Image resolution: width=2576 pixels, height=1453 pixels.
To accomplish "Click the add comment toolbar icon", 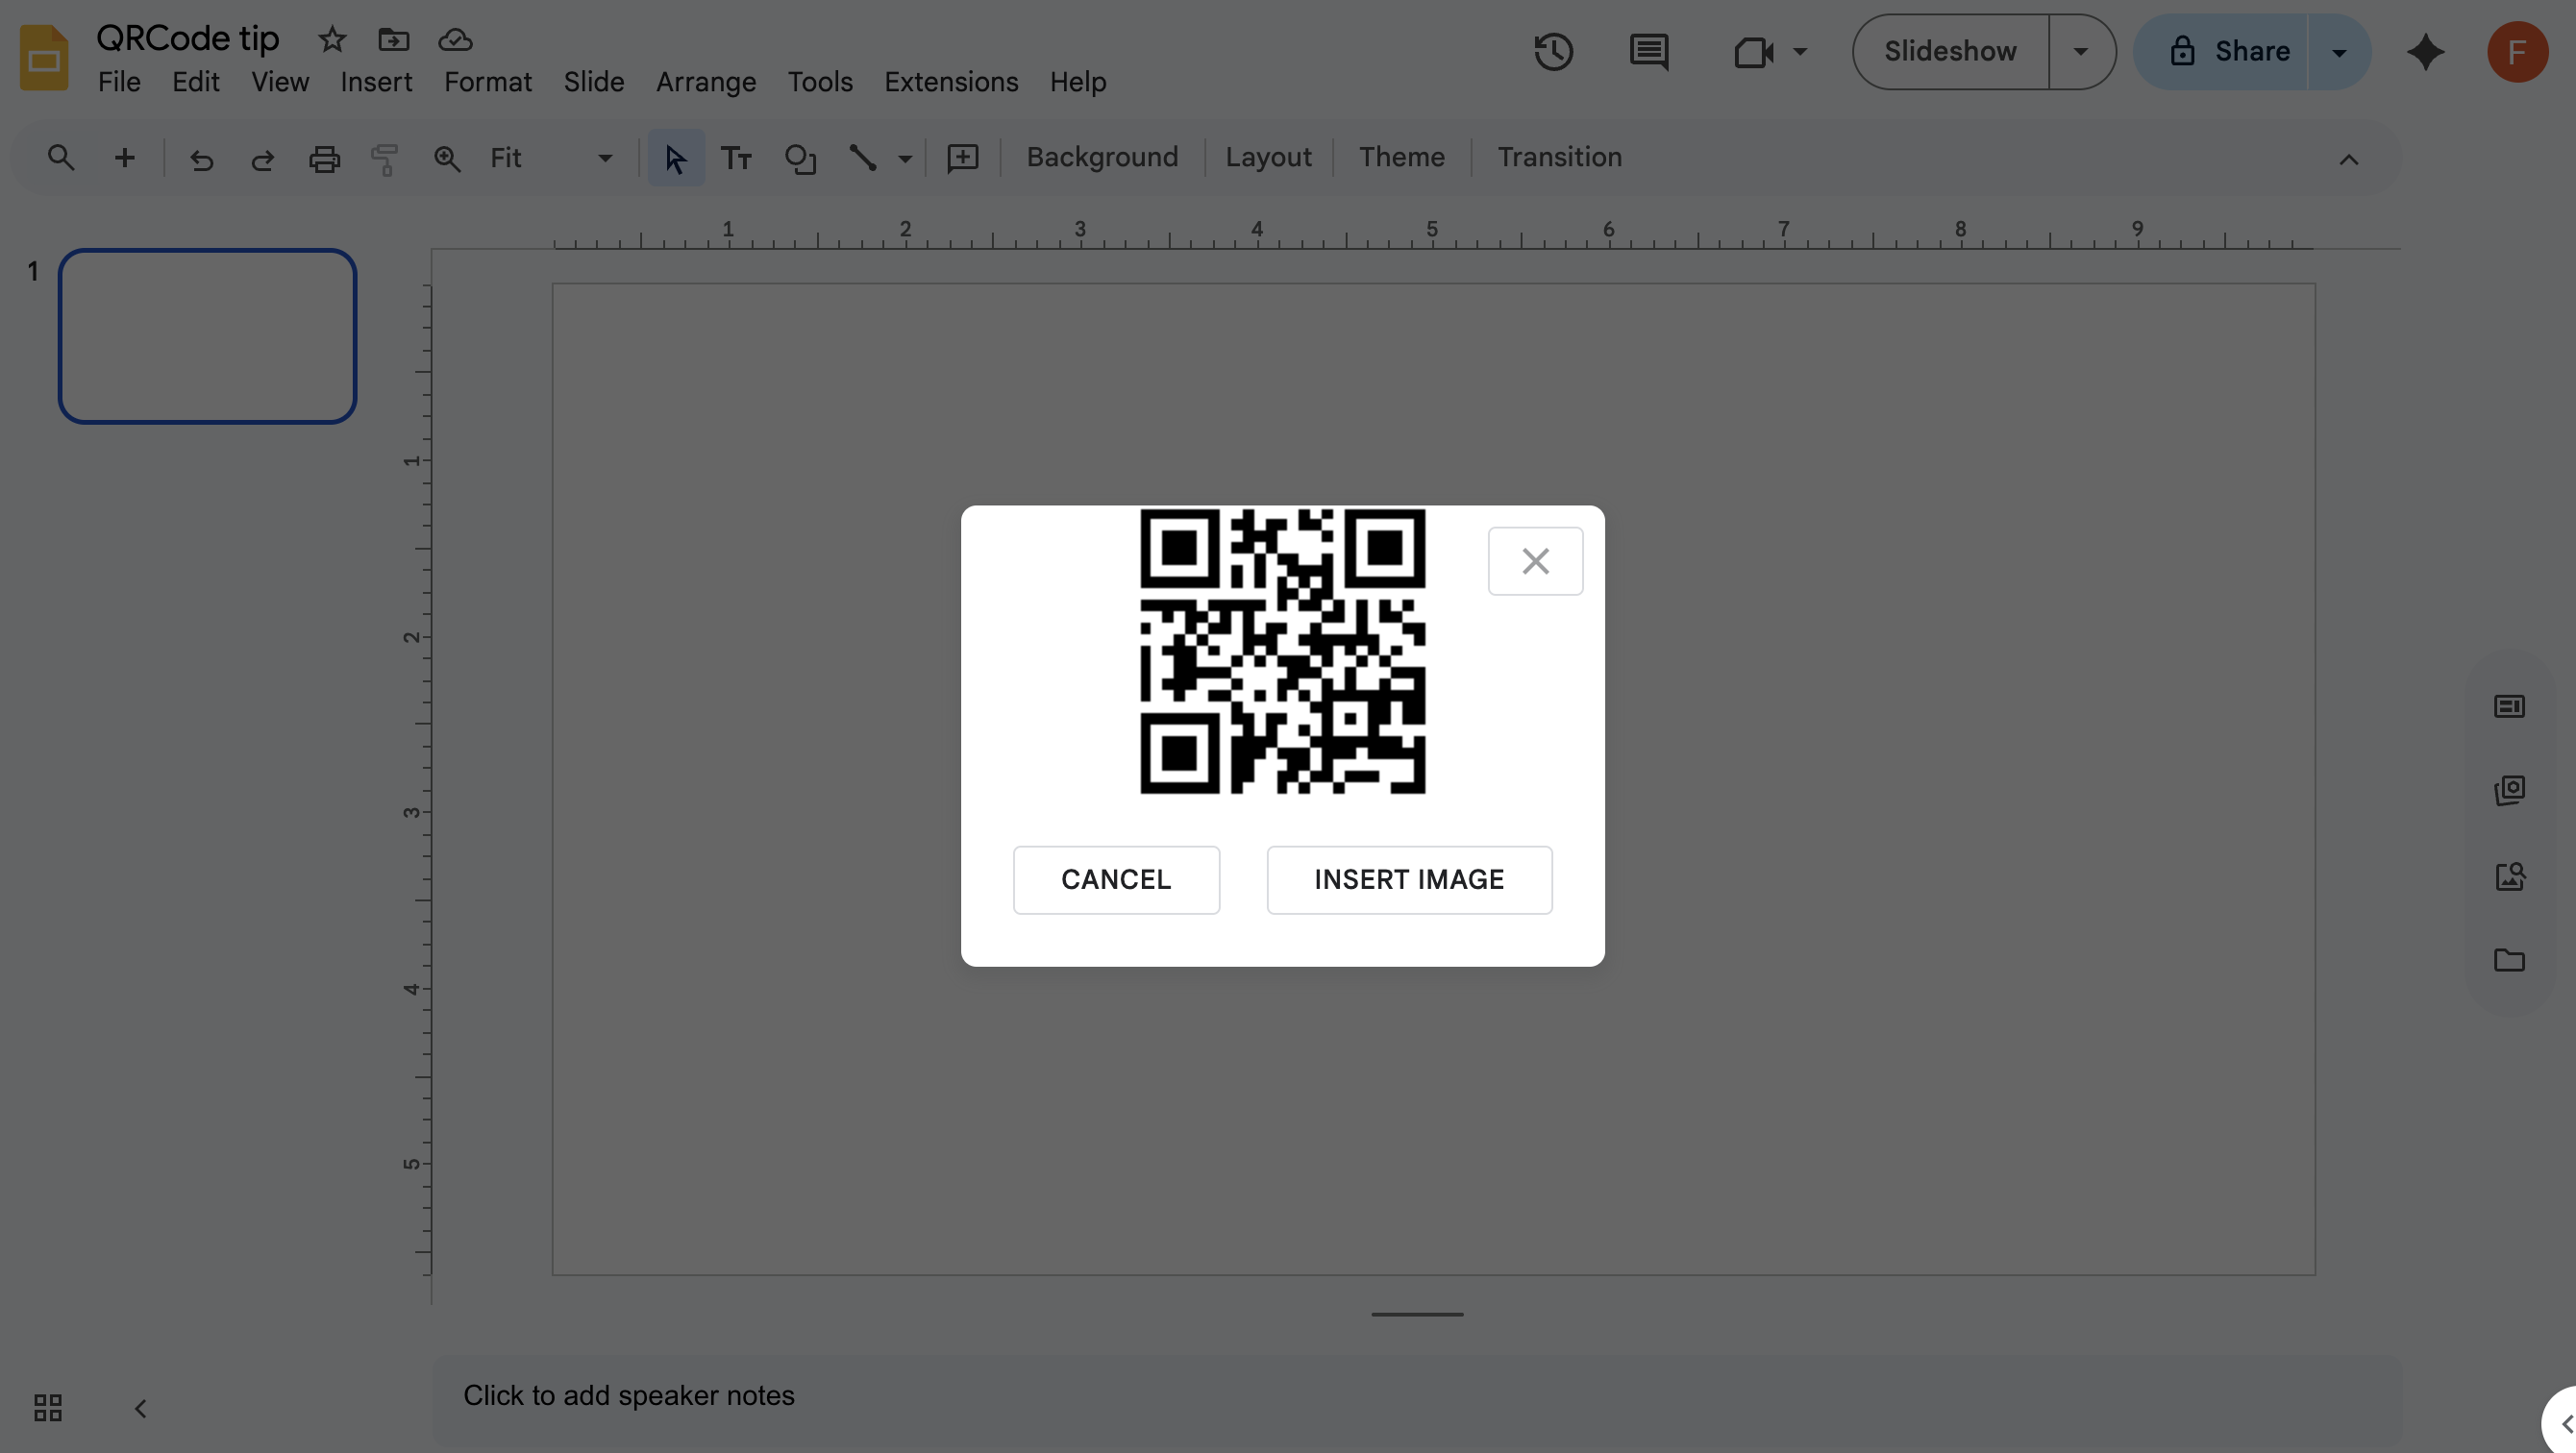I will 962,158.
